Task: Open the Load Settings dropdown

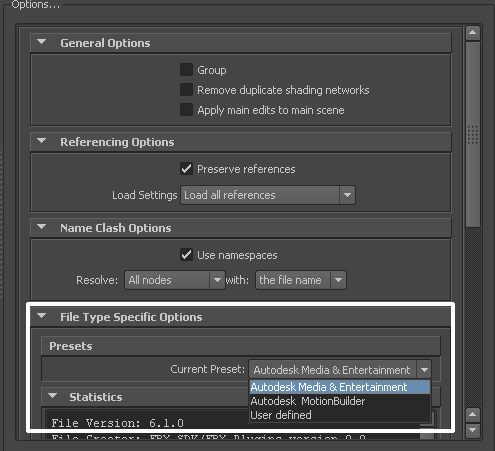Action: click(x=268, y=195)
